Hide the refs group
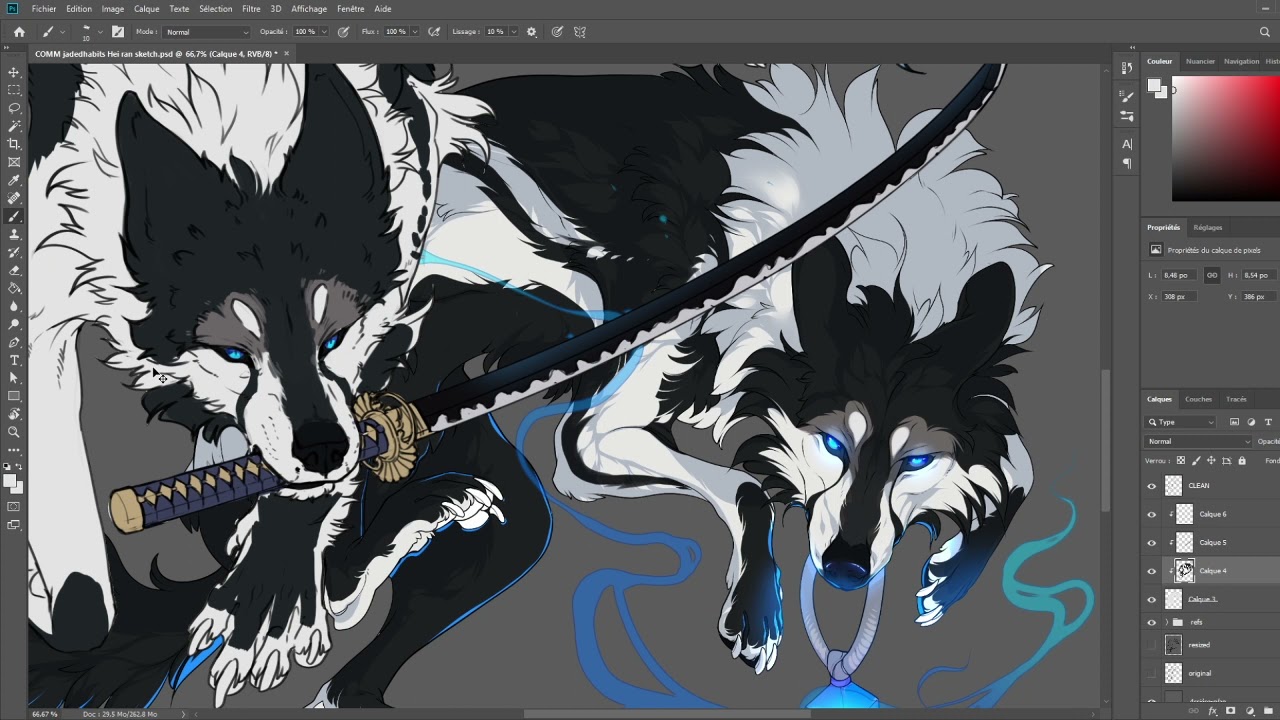Screen dimensions: 1280x720 (x=1151, y=622)
